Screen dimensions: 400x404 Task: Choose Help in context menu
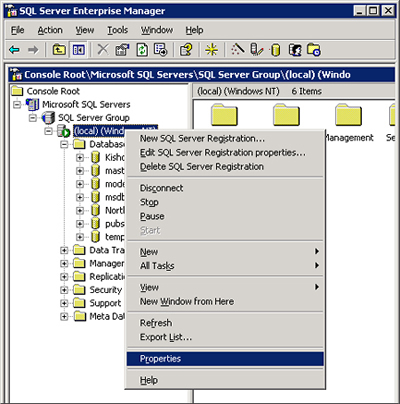point(225,380)
